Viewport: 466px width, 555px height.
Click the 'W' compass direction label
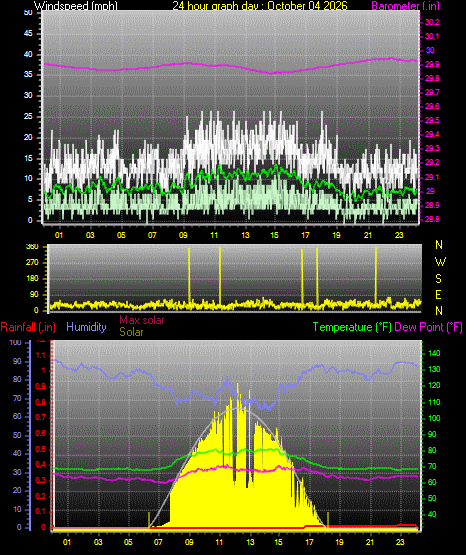pos(440,262)
